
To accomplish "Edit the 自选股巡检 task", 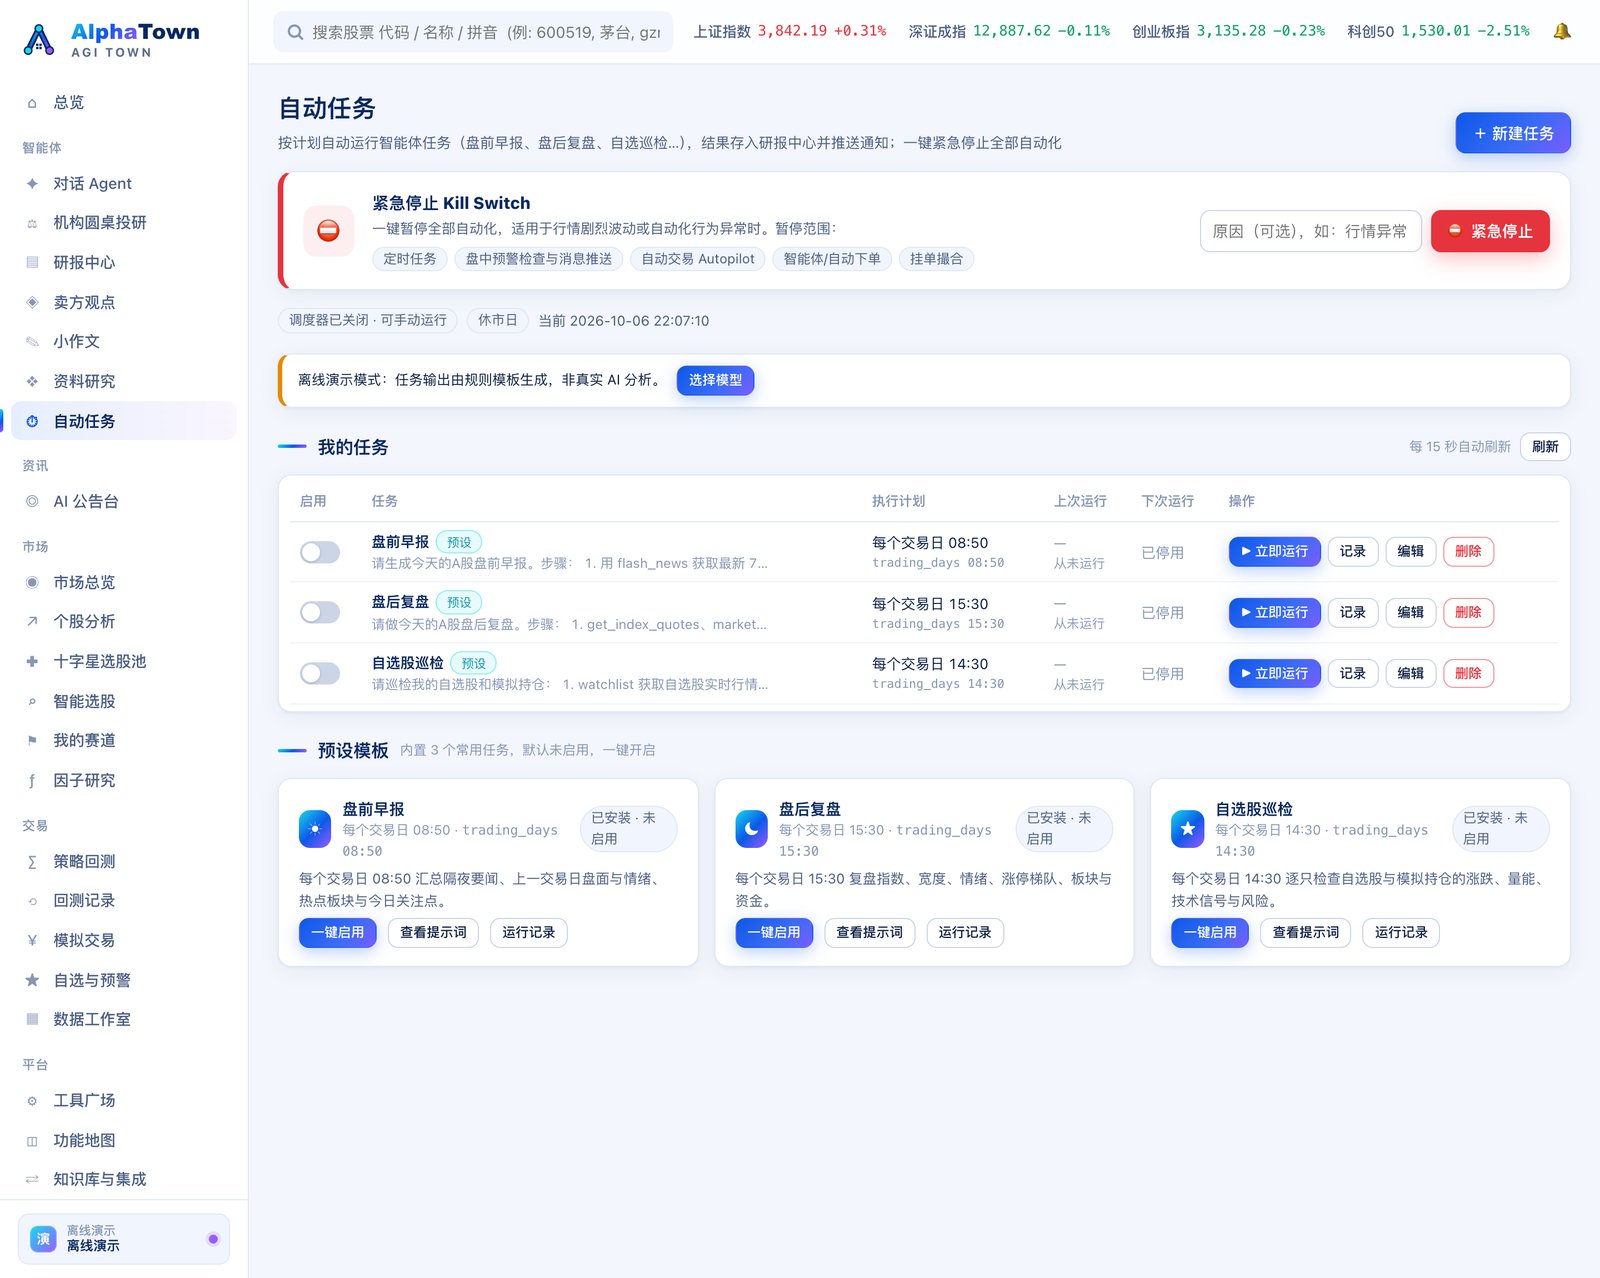I will point(1410,673).
